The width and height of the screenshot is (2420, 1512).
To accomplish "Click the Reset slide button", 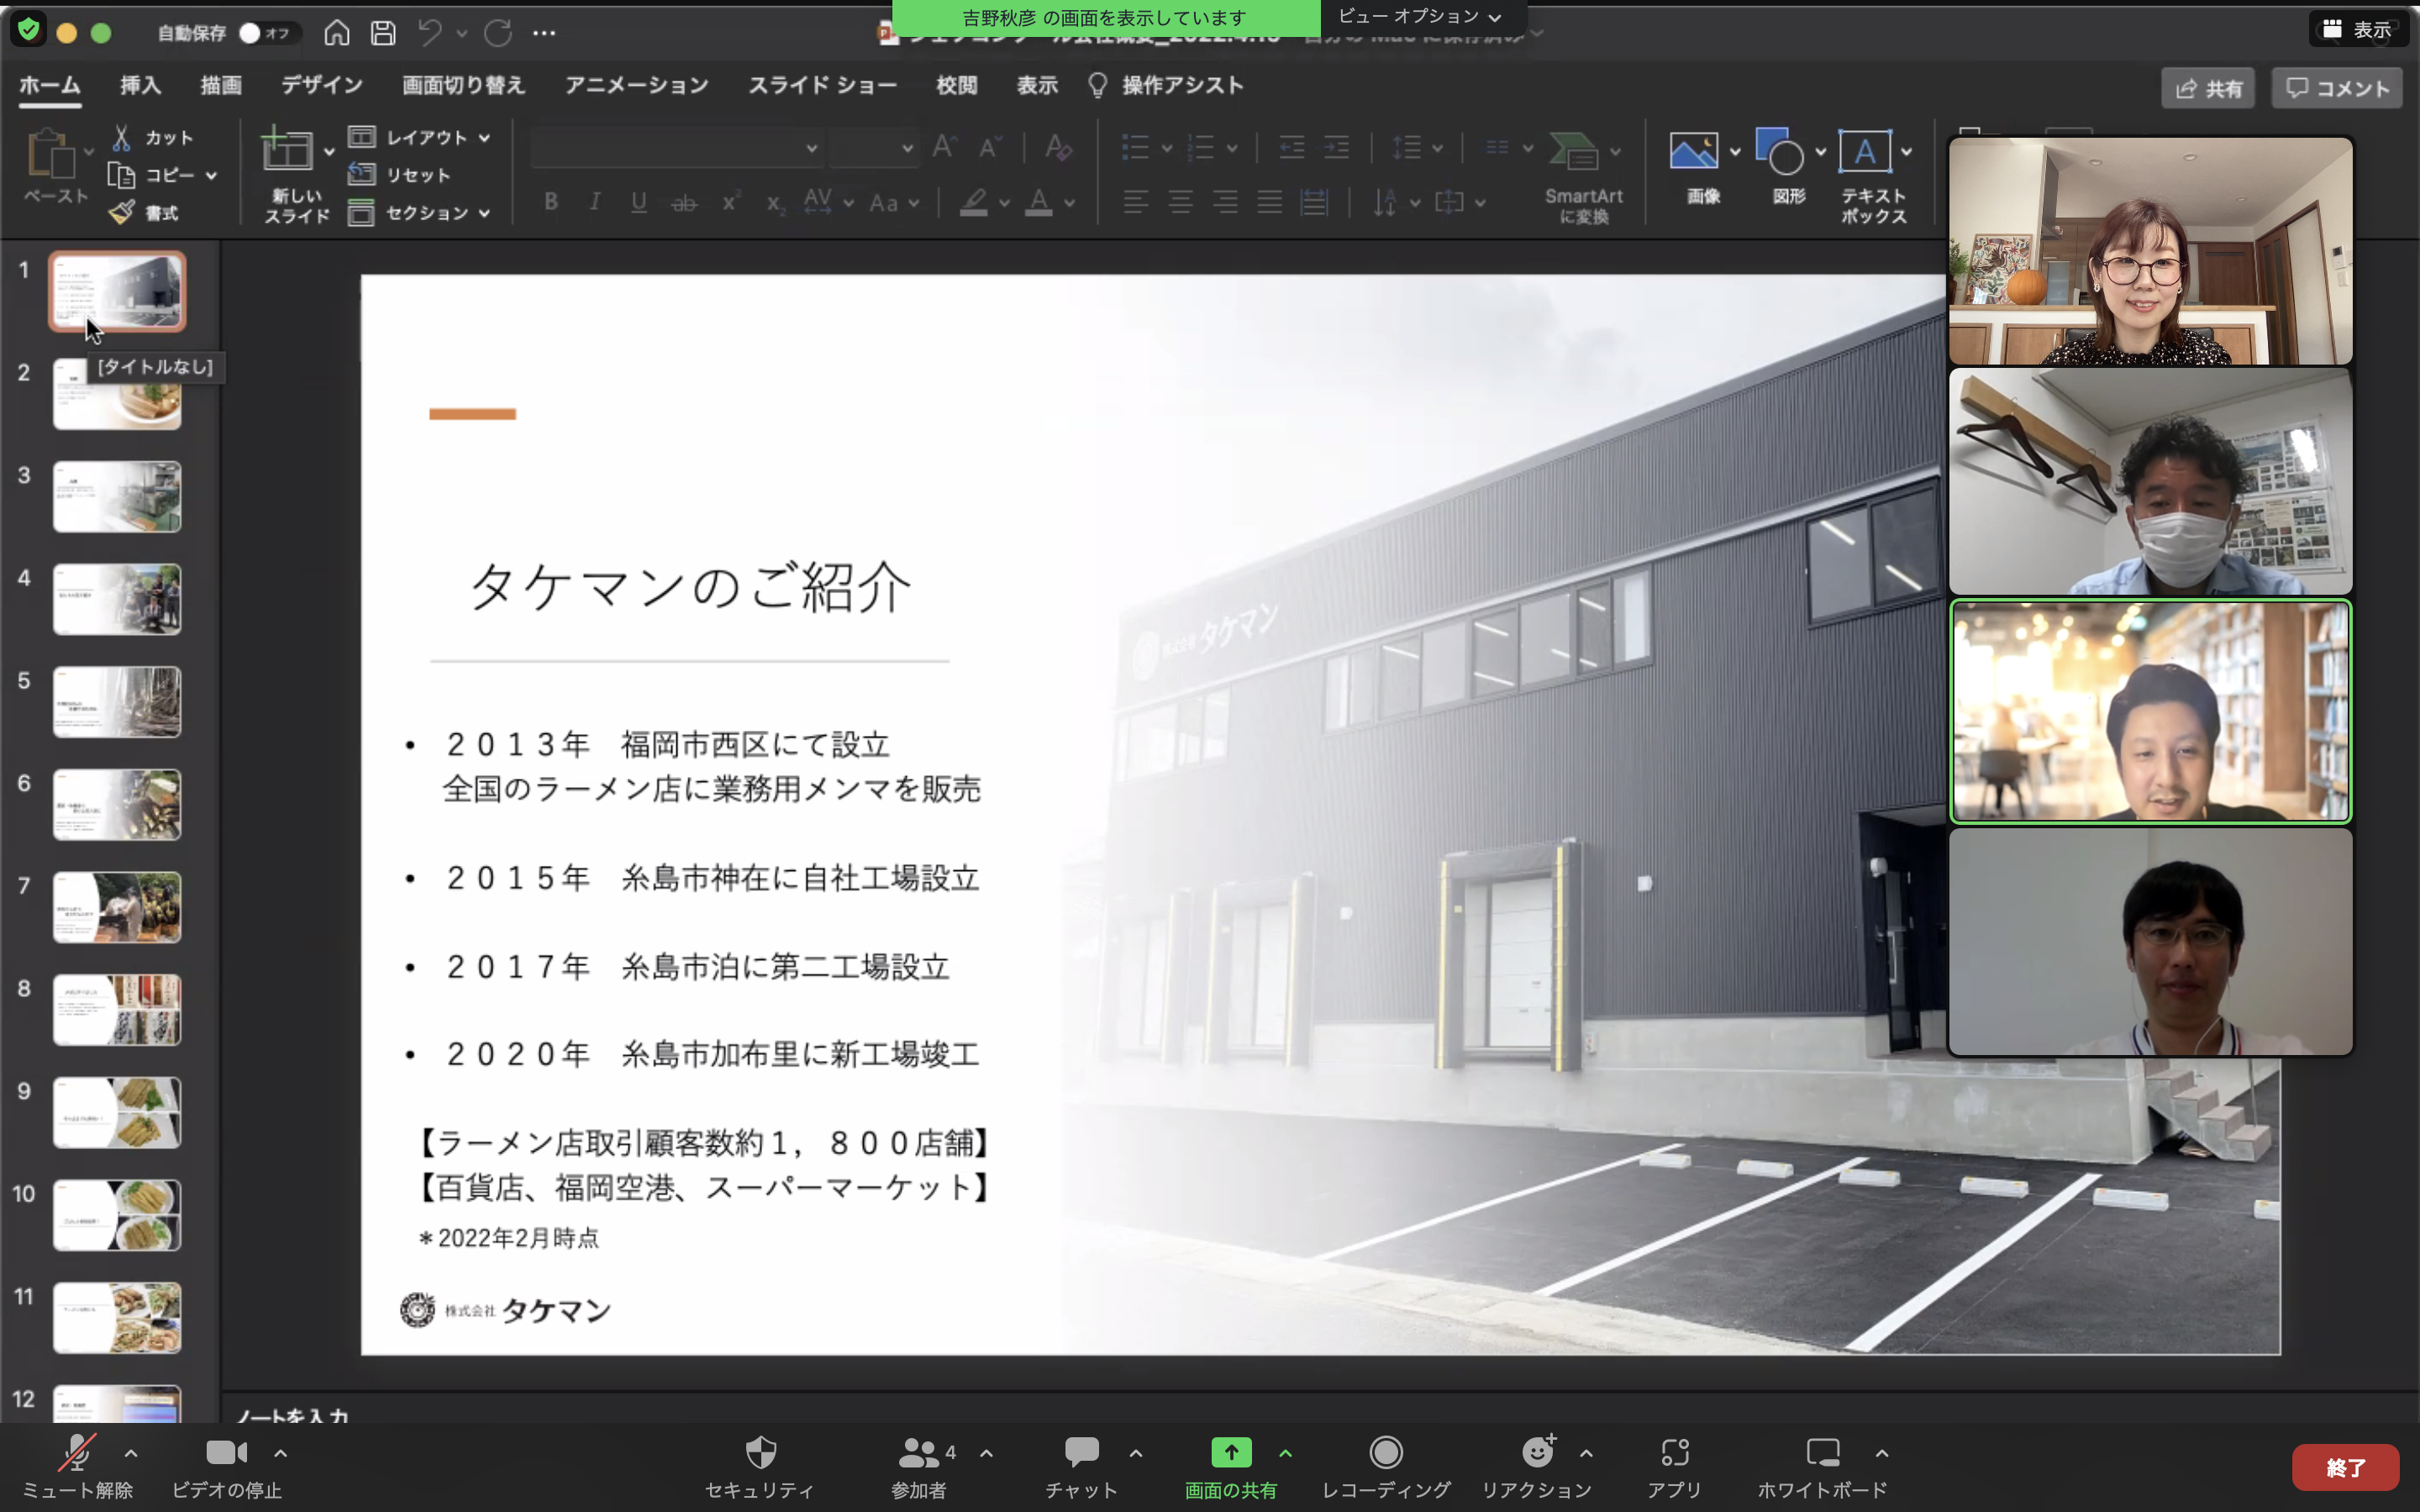I will 400,175.
